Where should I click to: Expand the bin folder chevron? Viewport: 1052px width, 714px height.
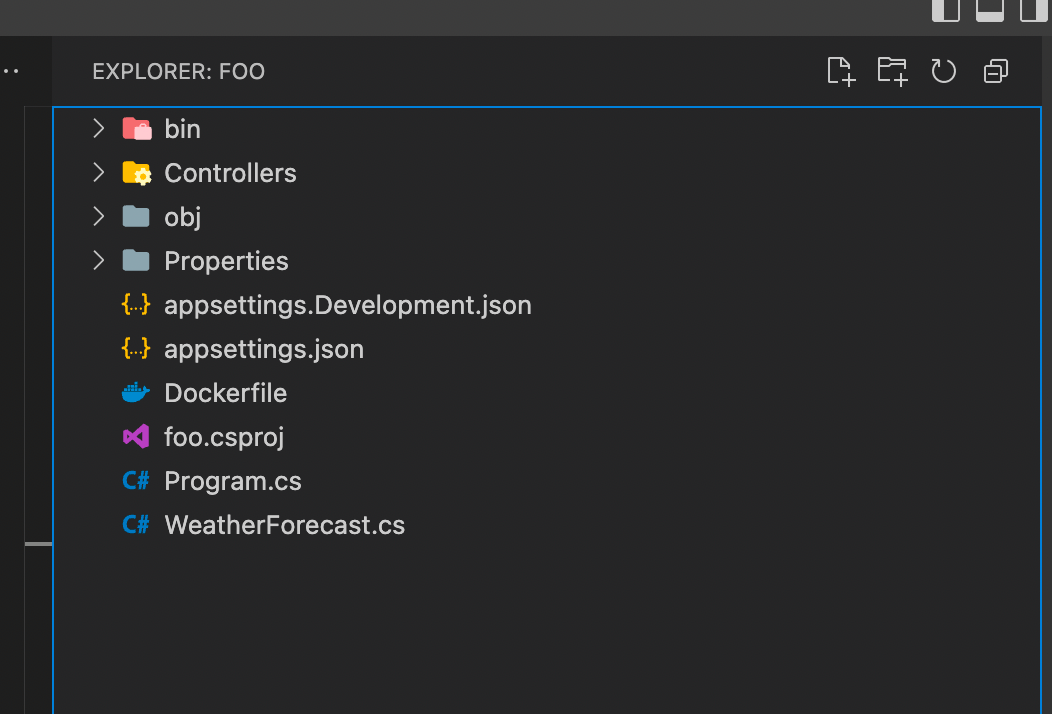(x=98, y=128)
